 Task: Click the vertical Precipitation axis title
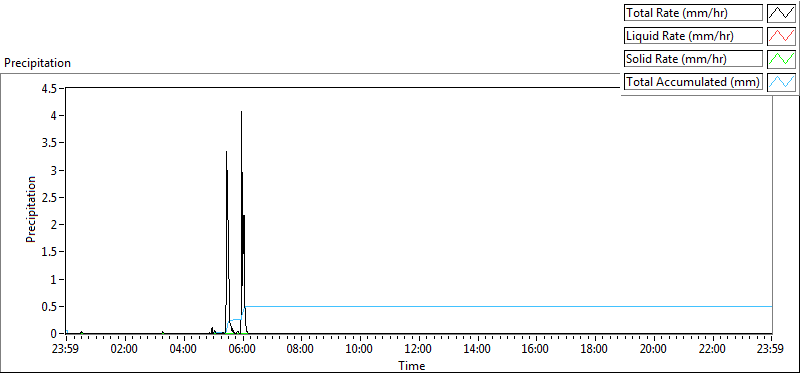31,210
